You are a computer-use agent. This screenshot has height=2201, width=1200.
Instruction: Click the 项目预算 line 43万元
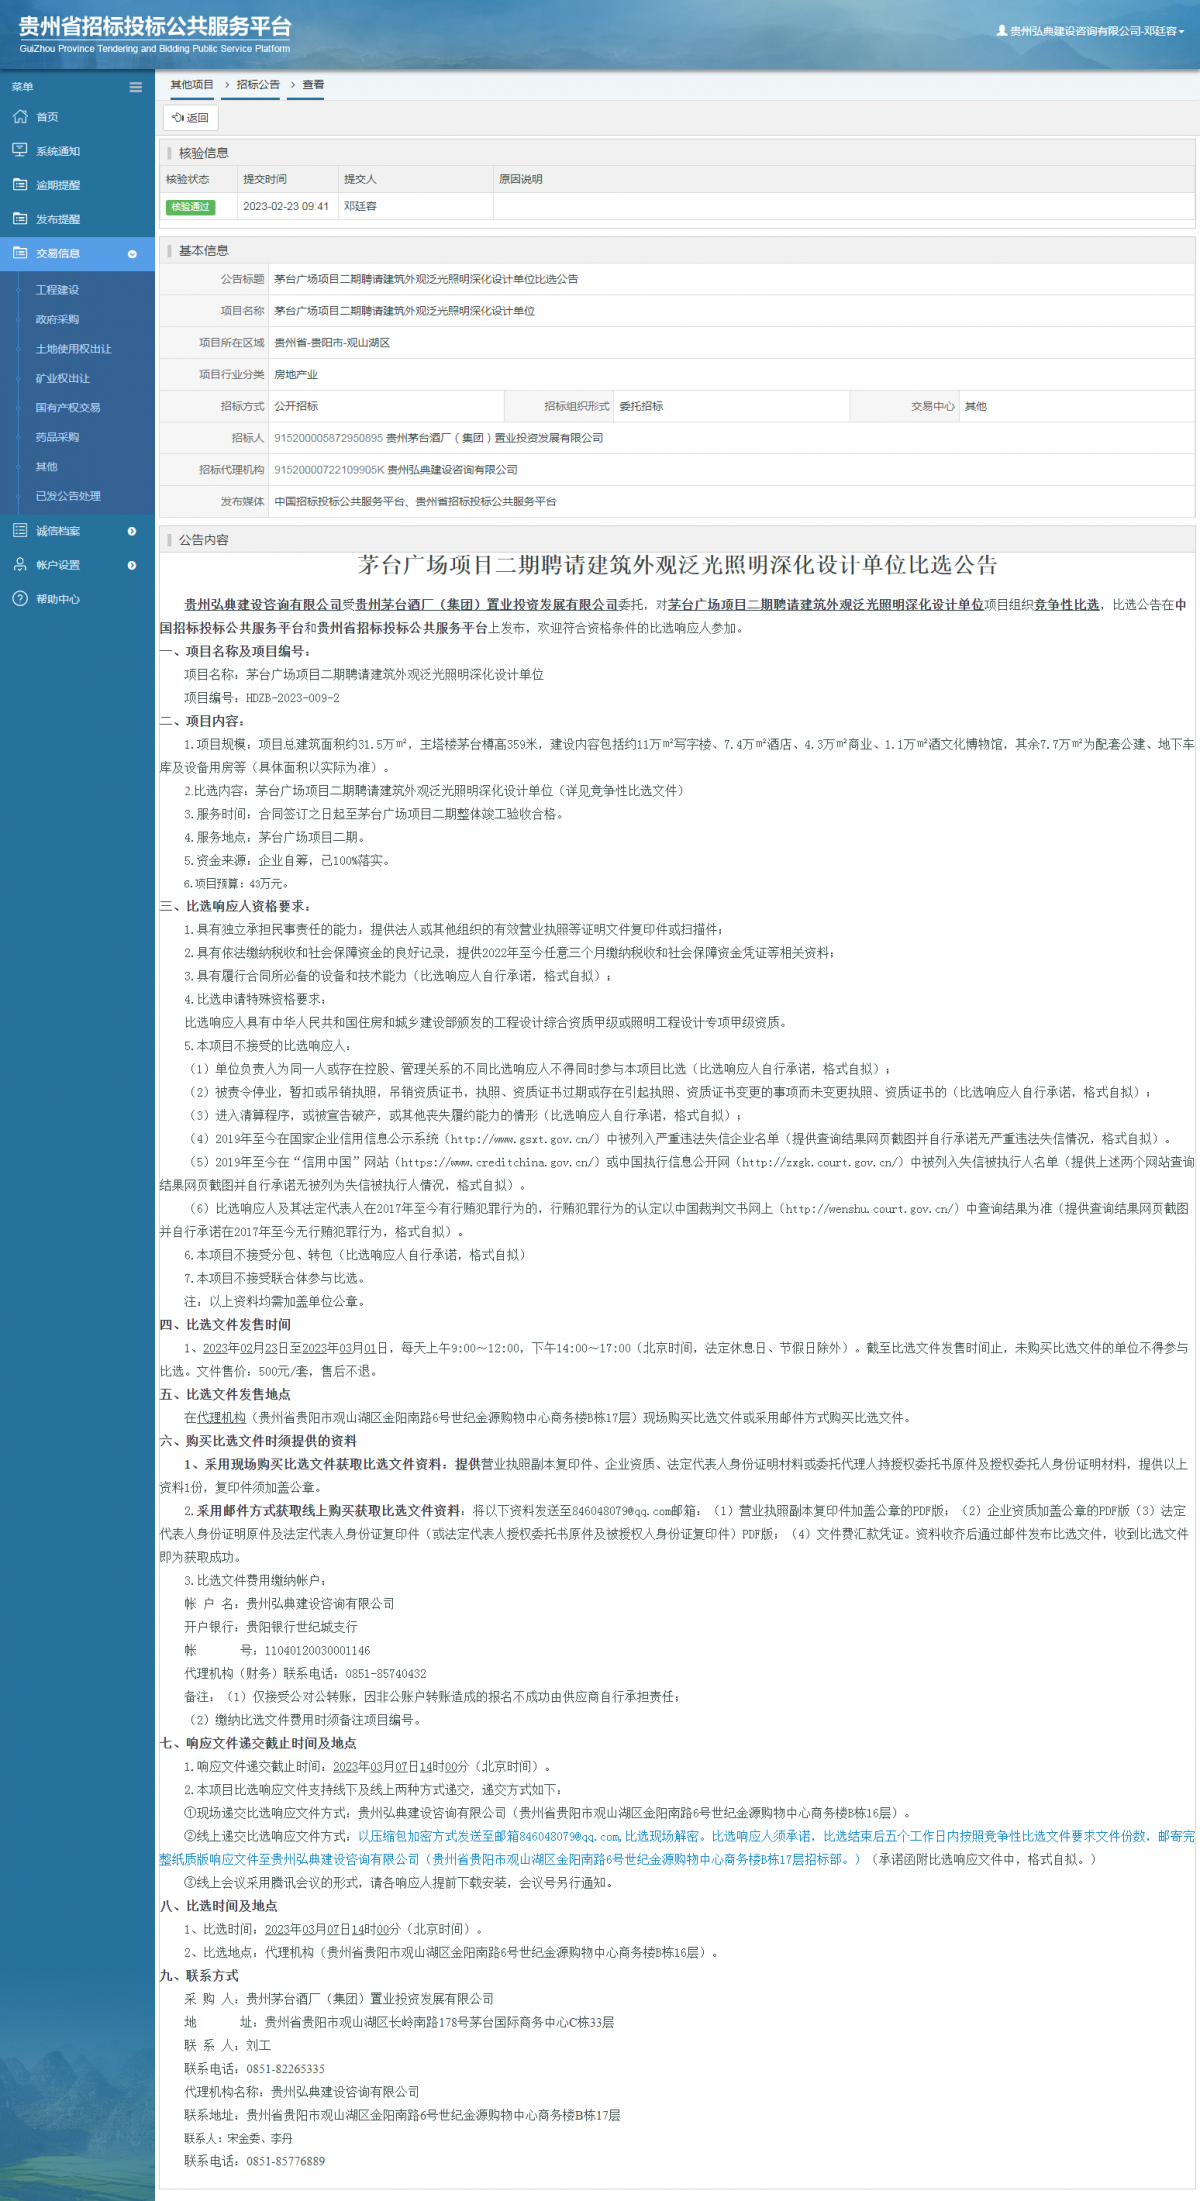236,884
